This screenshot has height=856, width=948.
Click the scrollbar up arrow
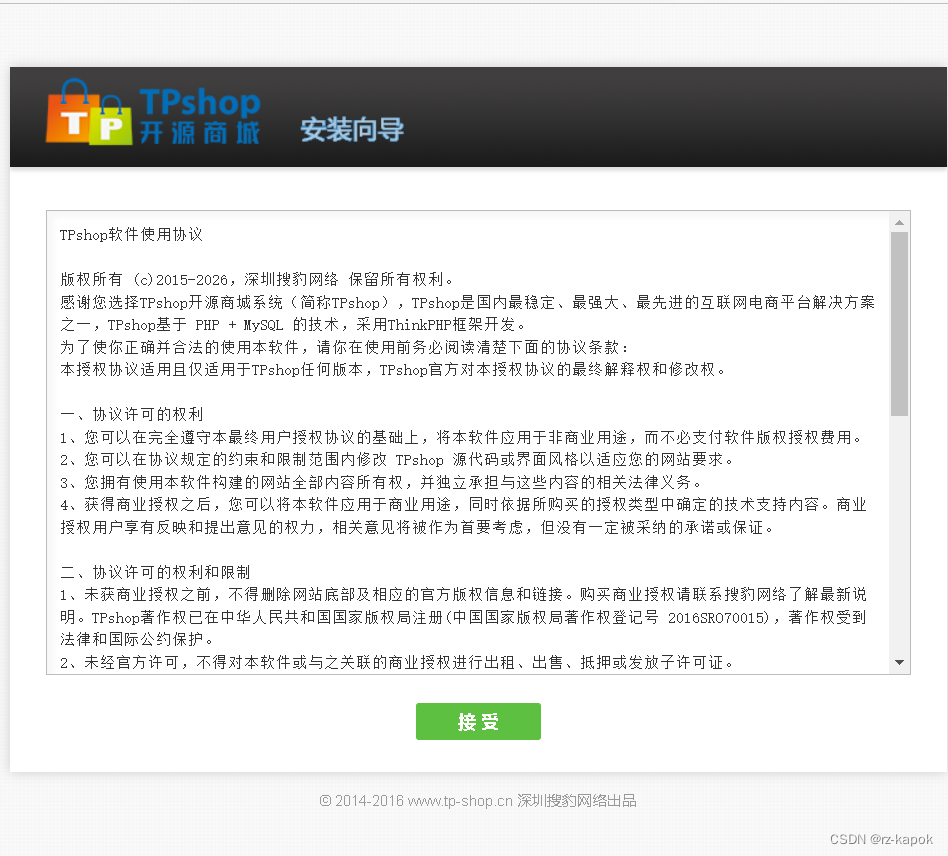pyautogui.click(x=899, y=220)
